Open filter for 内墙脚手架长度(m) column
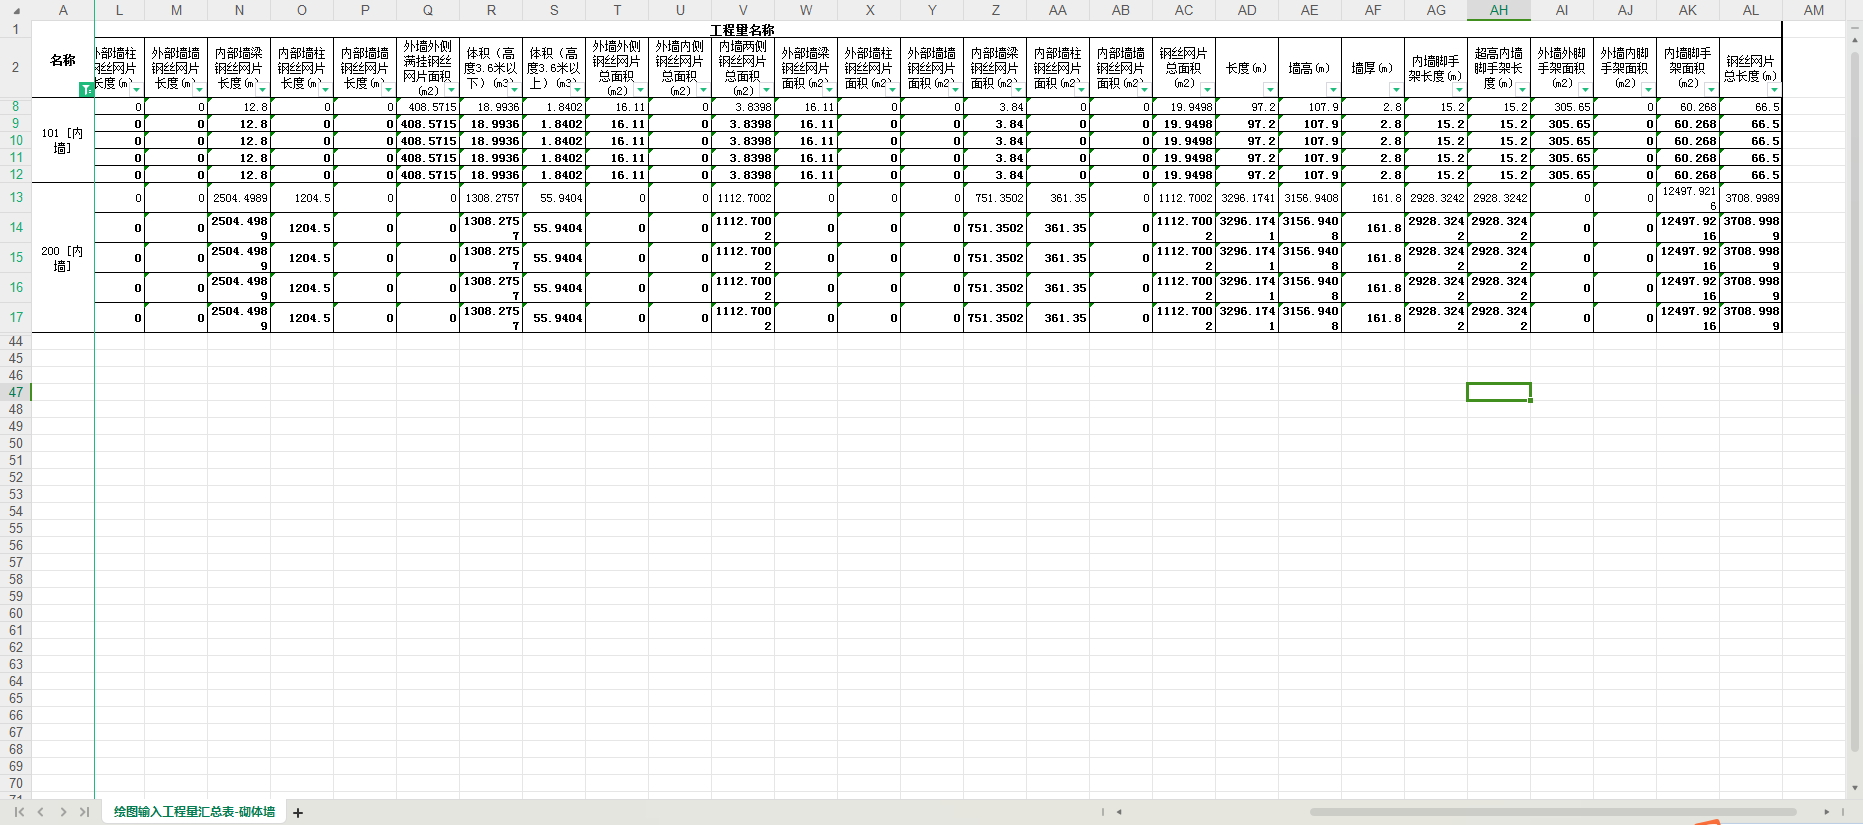This screenshot has height=825, width=1863. click(x=1459, y=90)
